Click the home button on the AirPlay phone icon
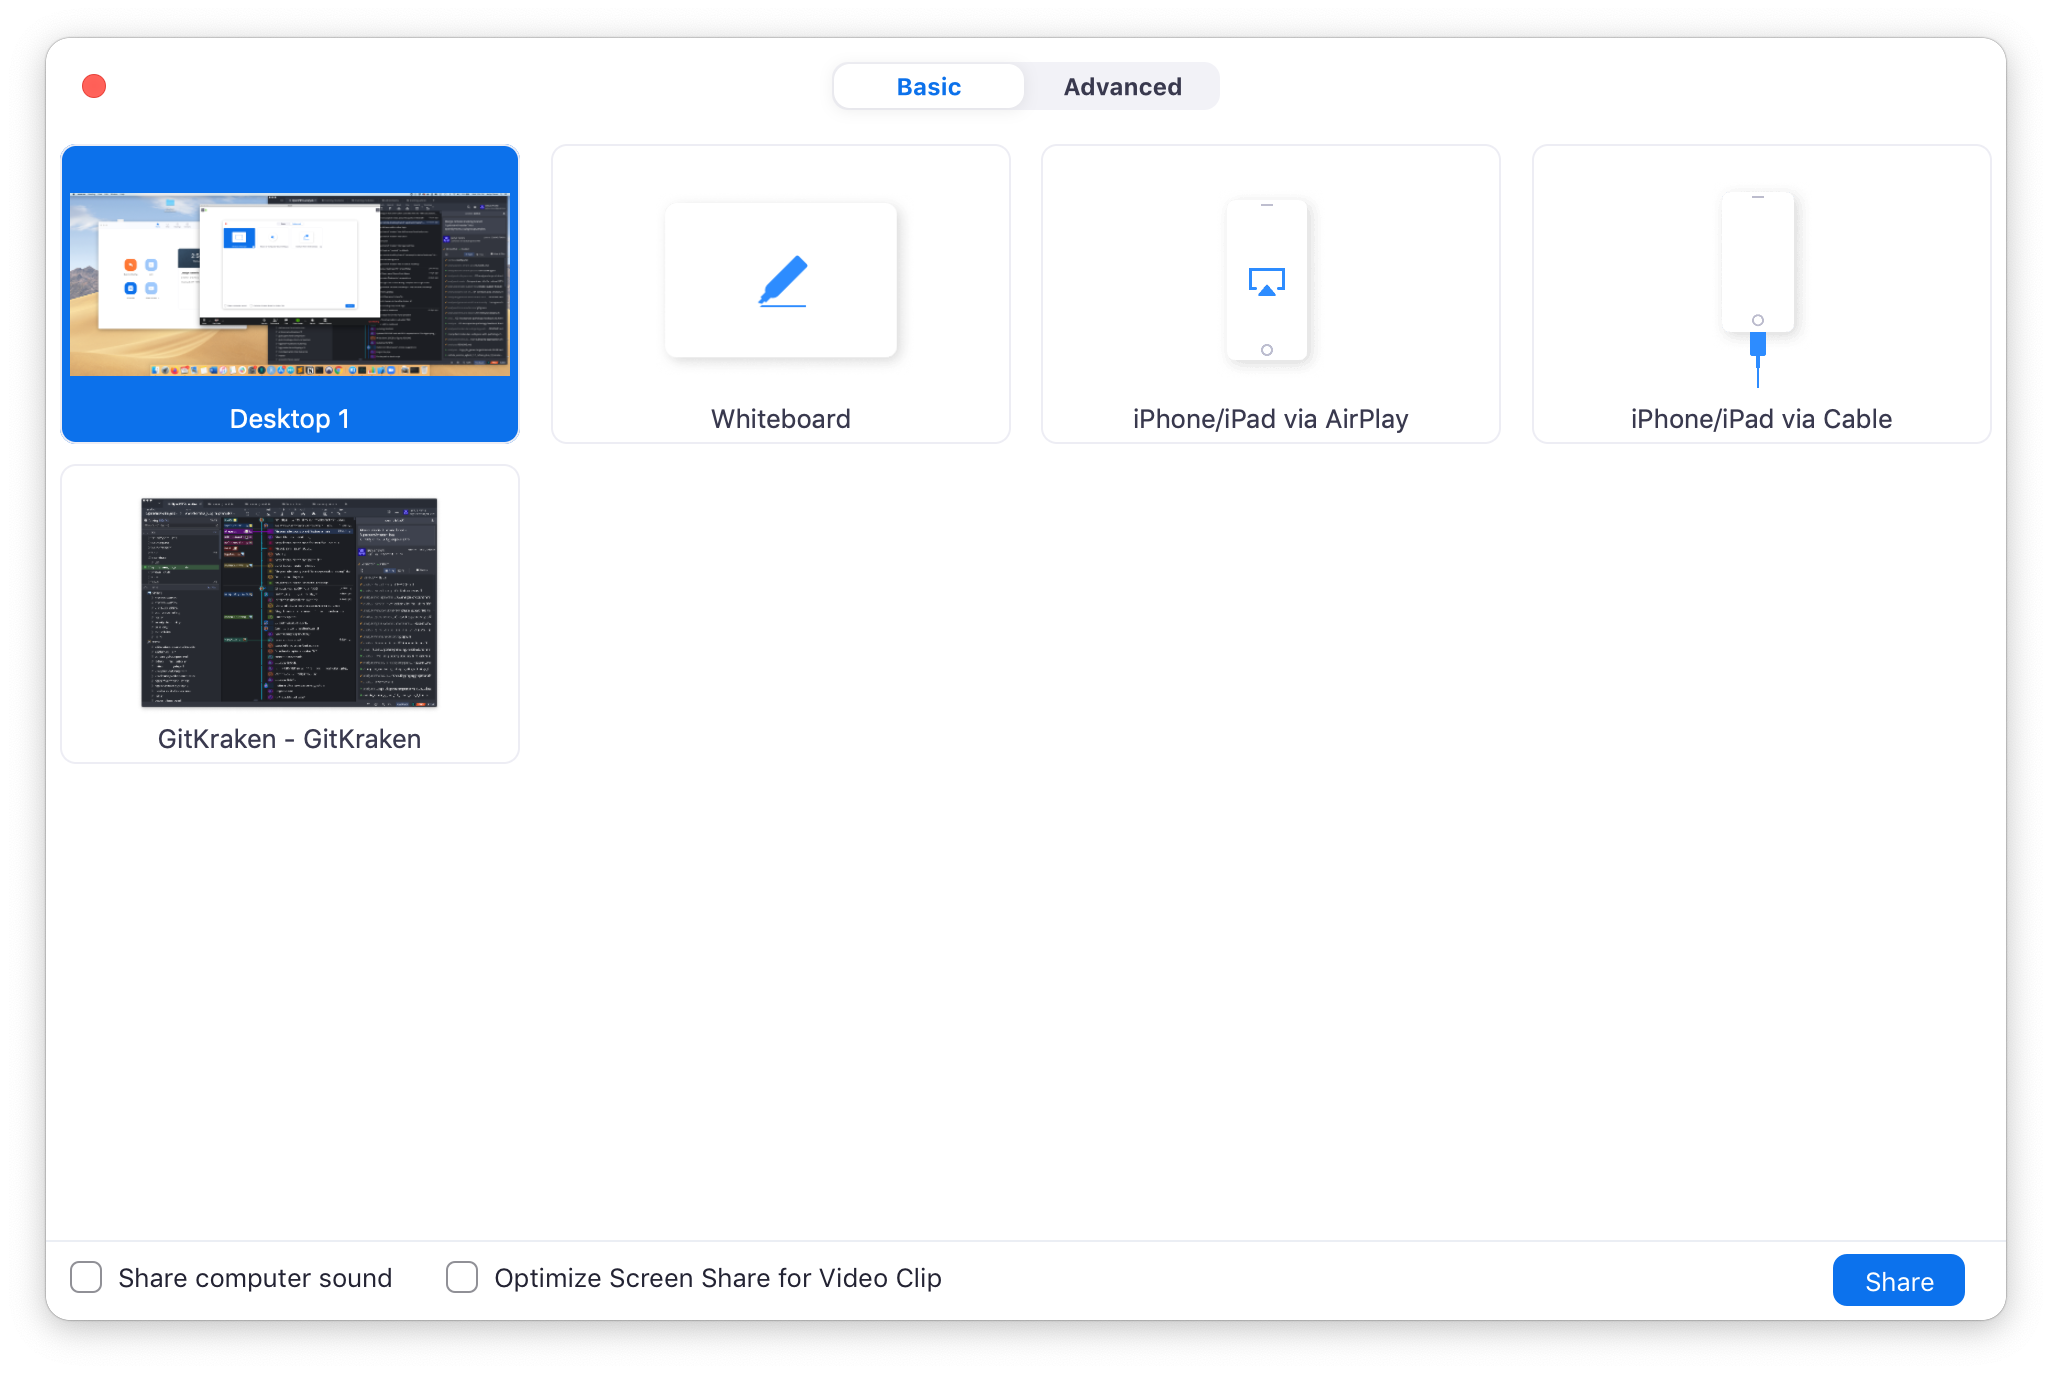Viewport: 2052px width, 1374px height. point(1266,350)
